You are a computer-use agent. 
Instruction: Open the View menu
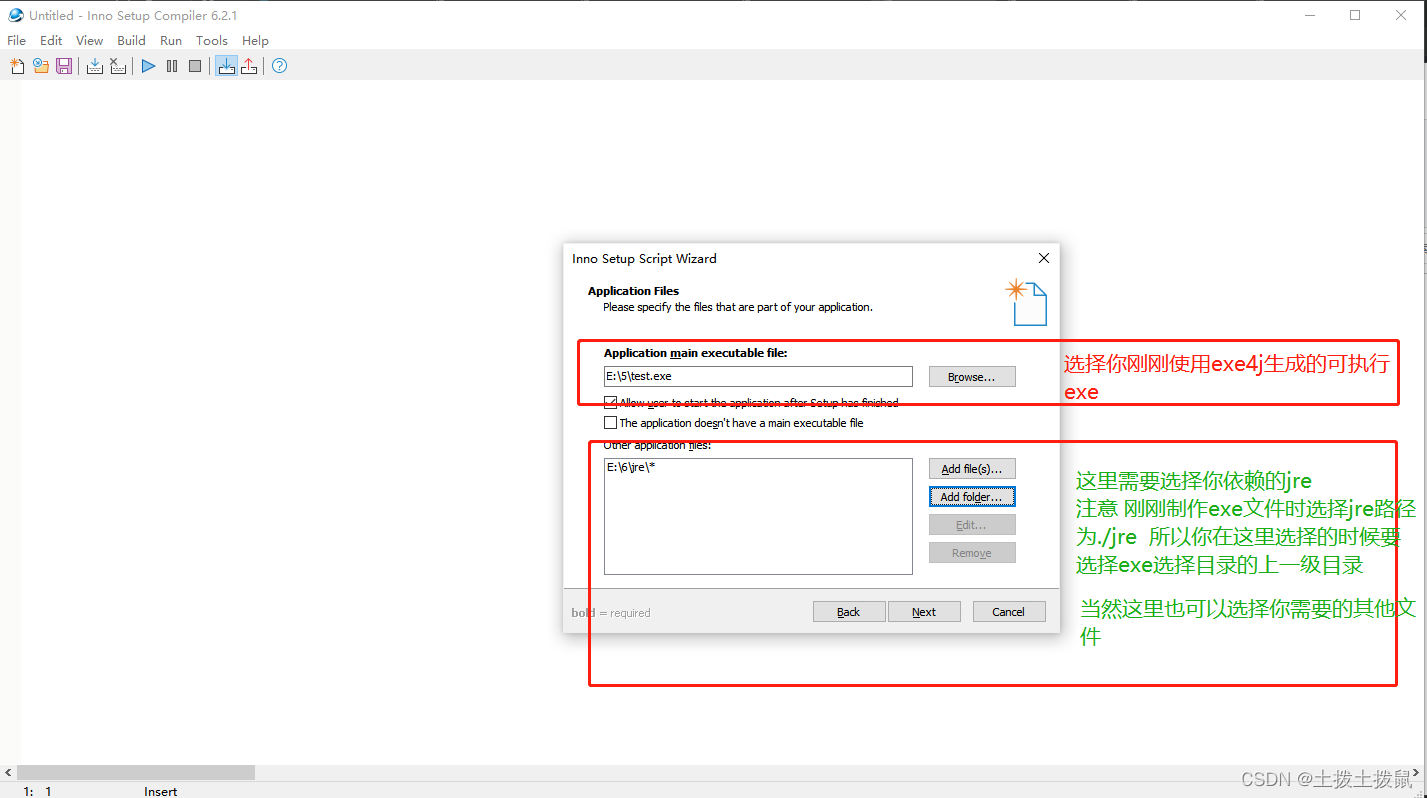[90, 41]
